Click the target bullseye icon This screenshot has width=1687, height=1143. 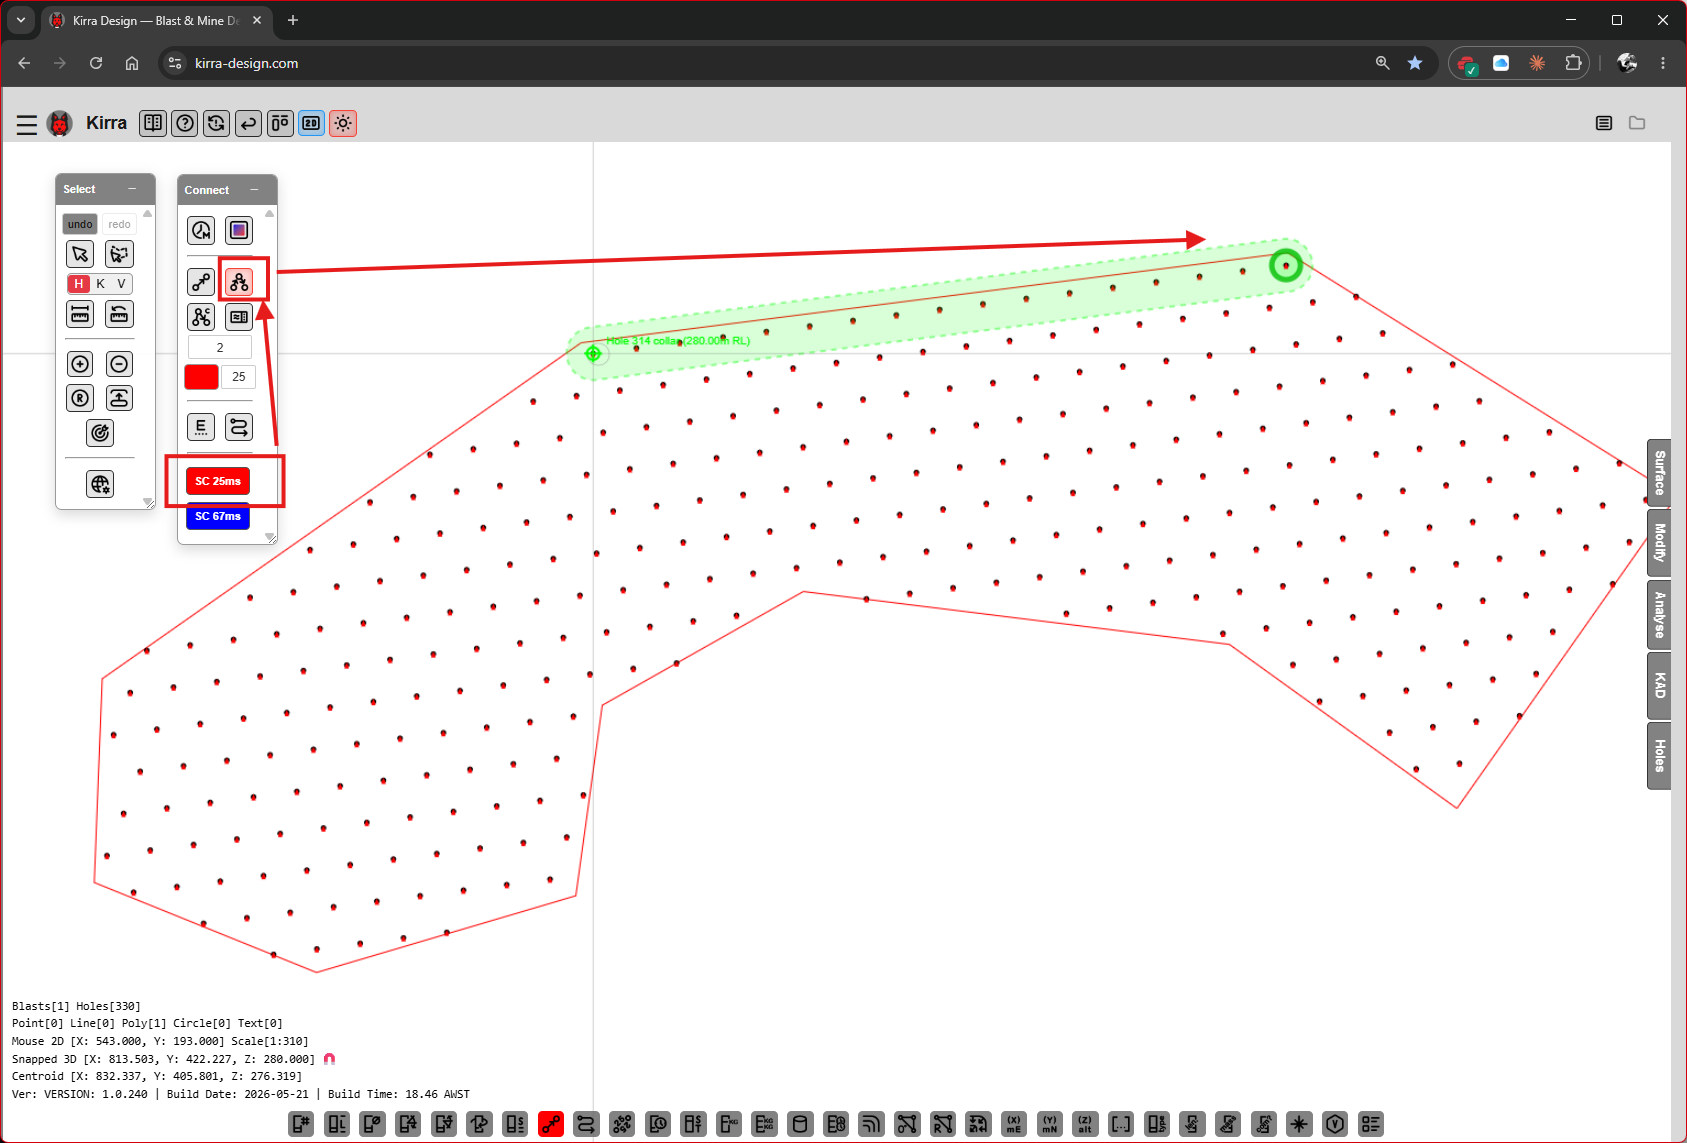point(100,433)
